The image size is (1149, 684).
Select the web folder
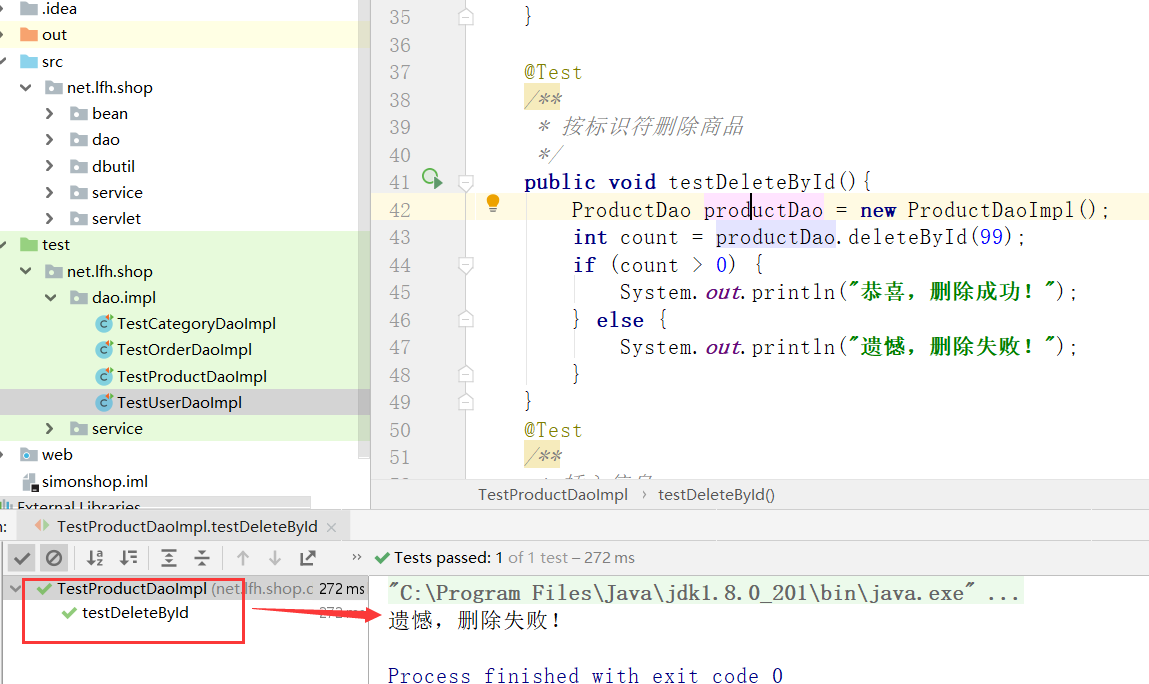(x=57, y=455)
